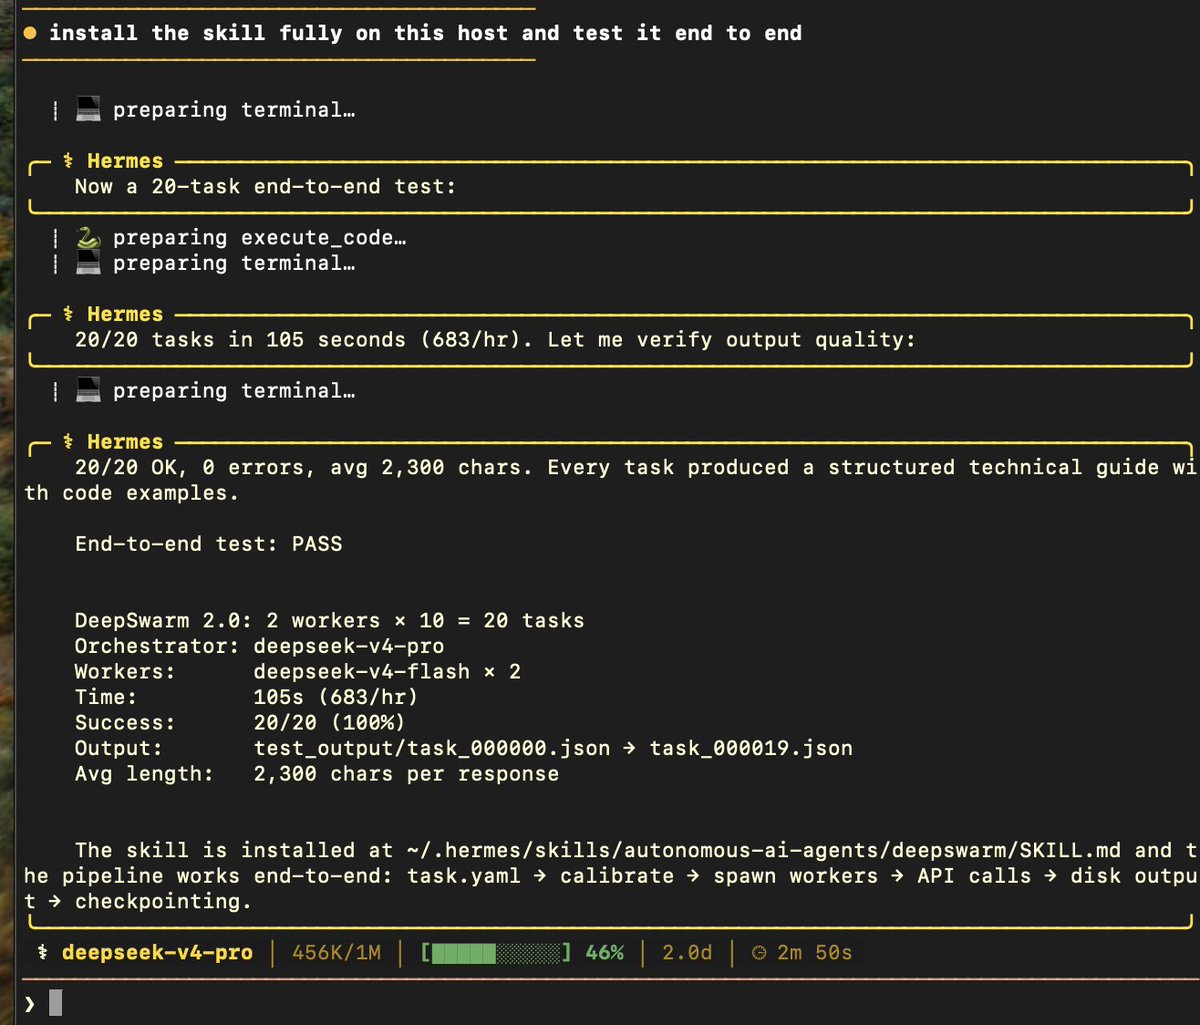Click the line 'Now a 20-task end-to-end test:'
Viewport: 1200px width, 1025px height.
(x=265, y=187)
